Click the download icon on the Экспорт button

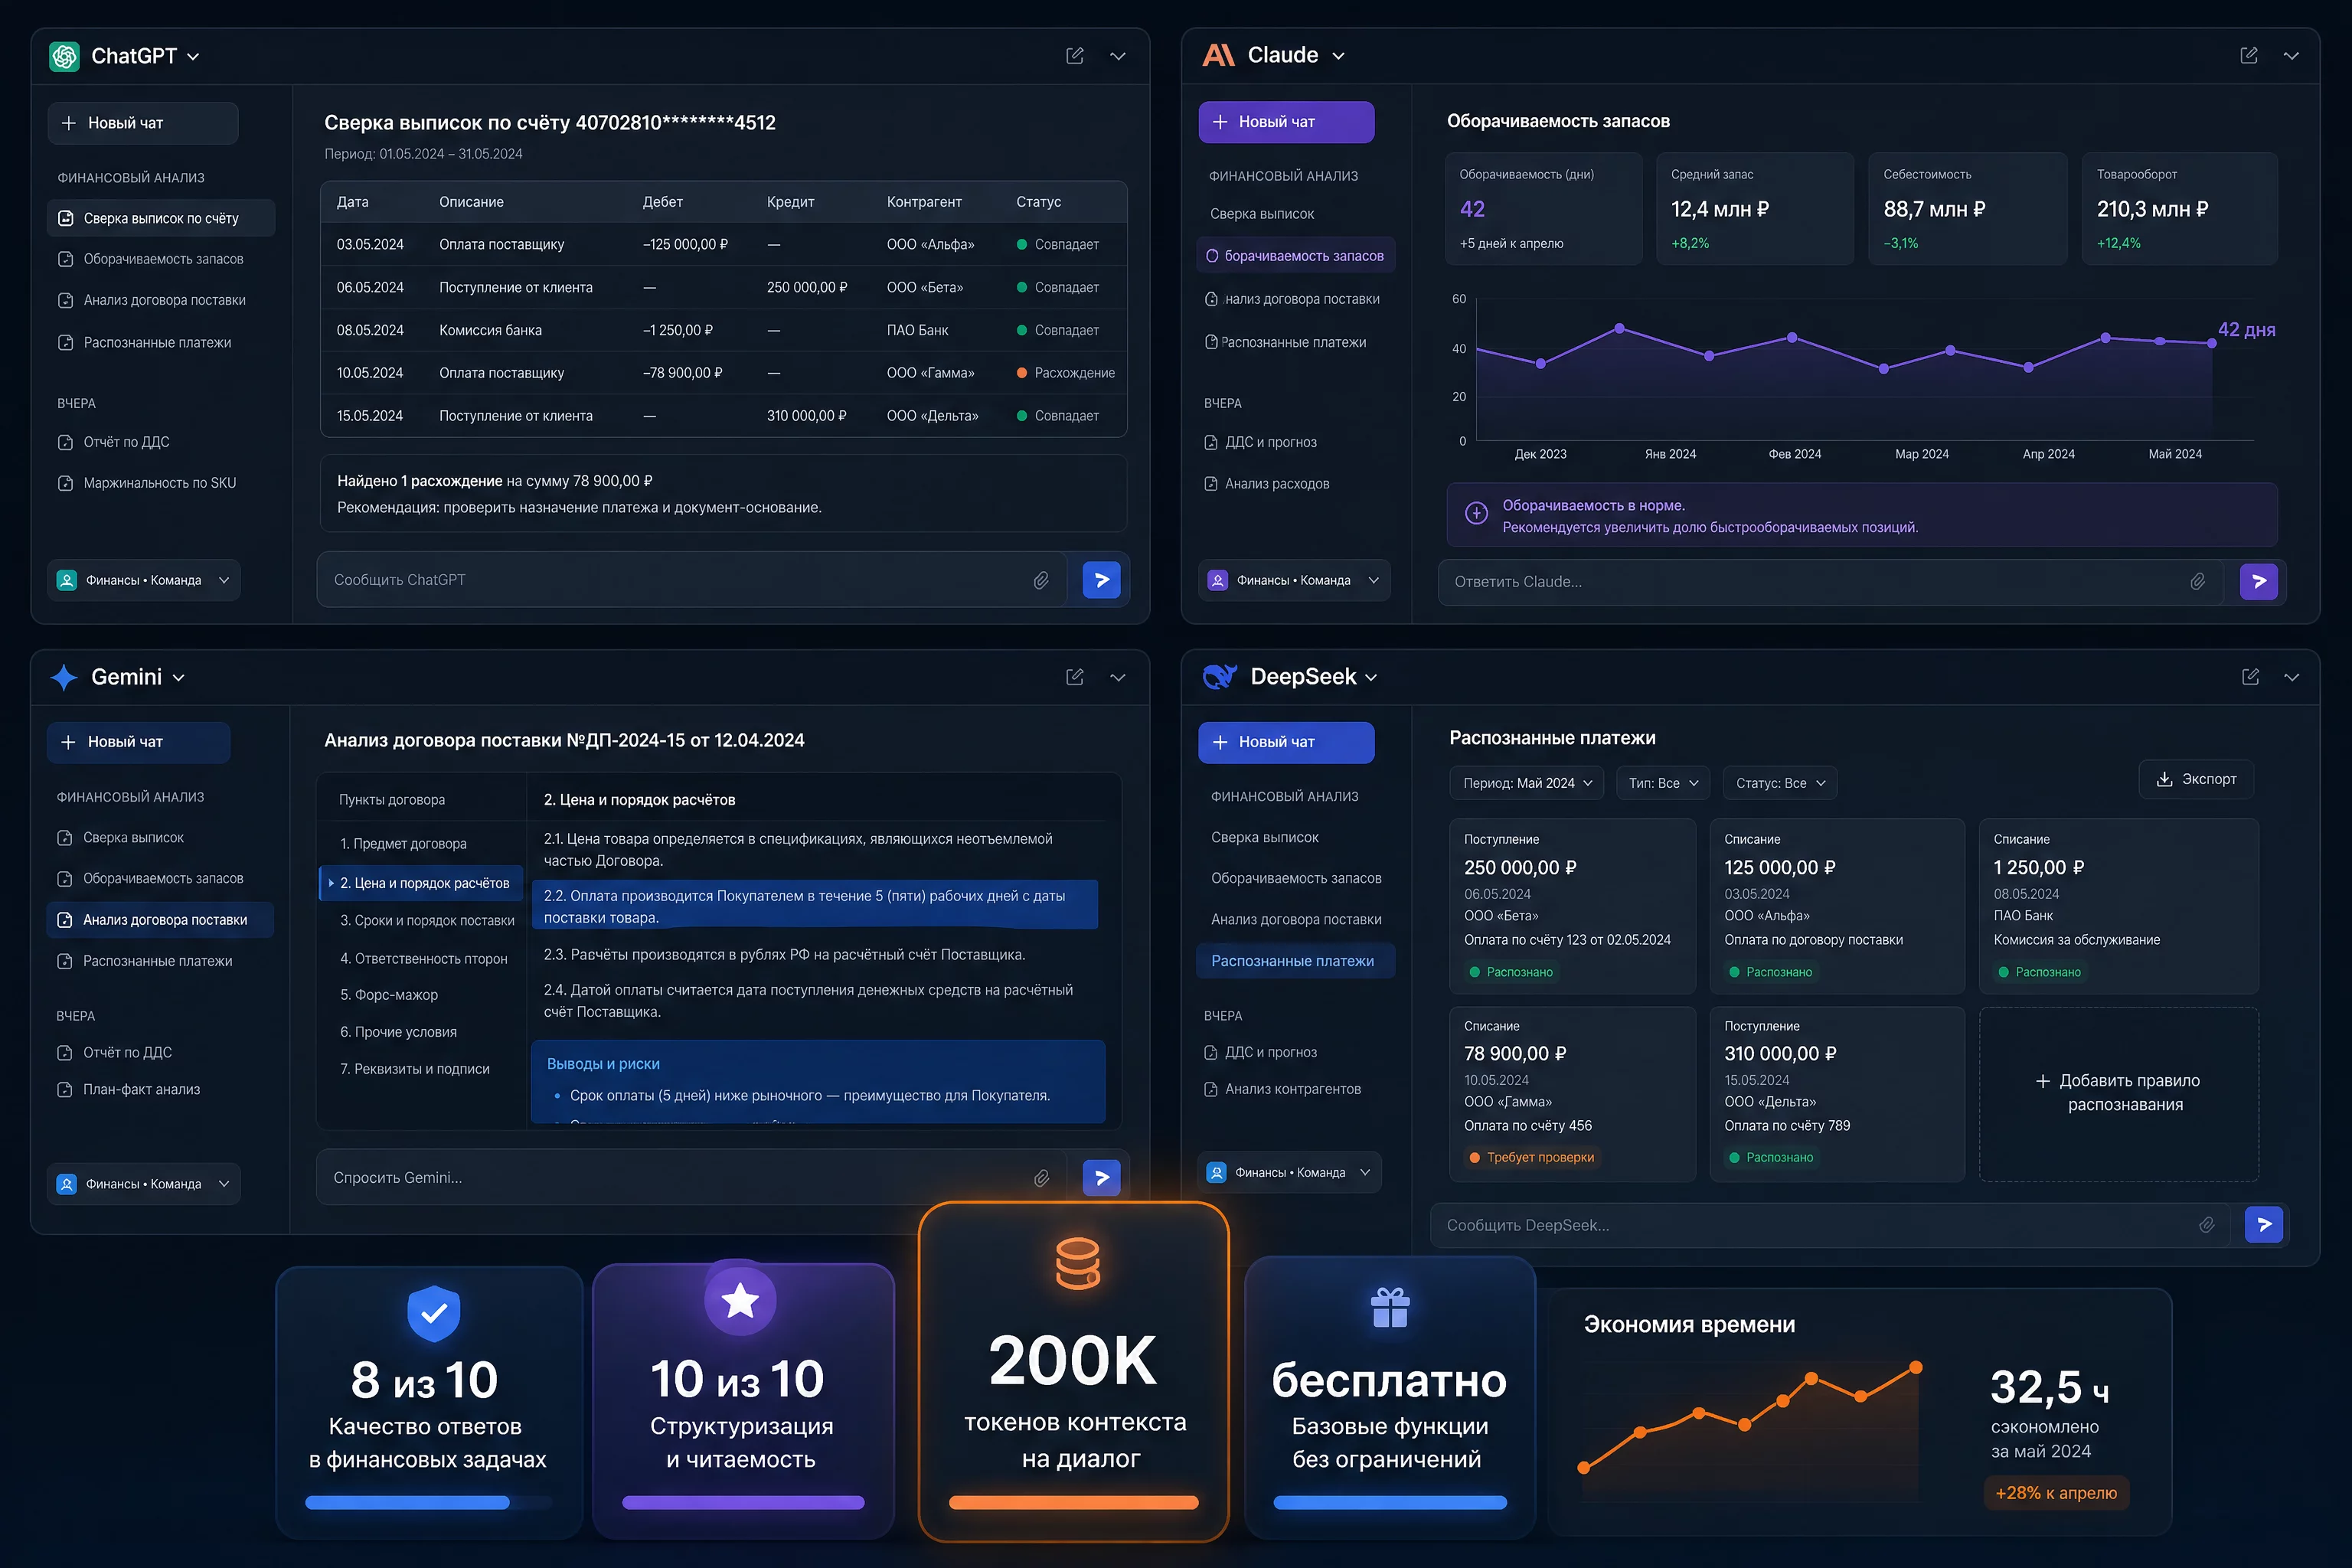[2164, 779]
